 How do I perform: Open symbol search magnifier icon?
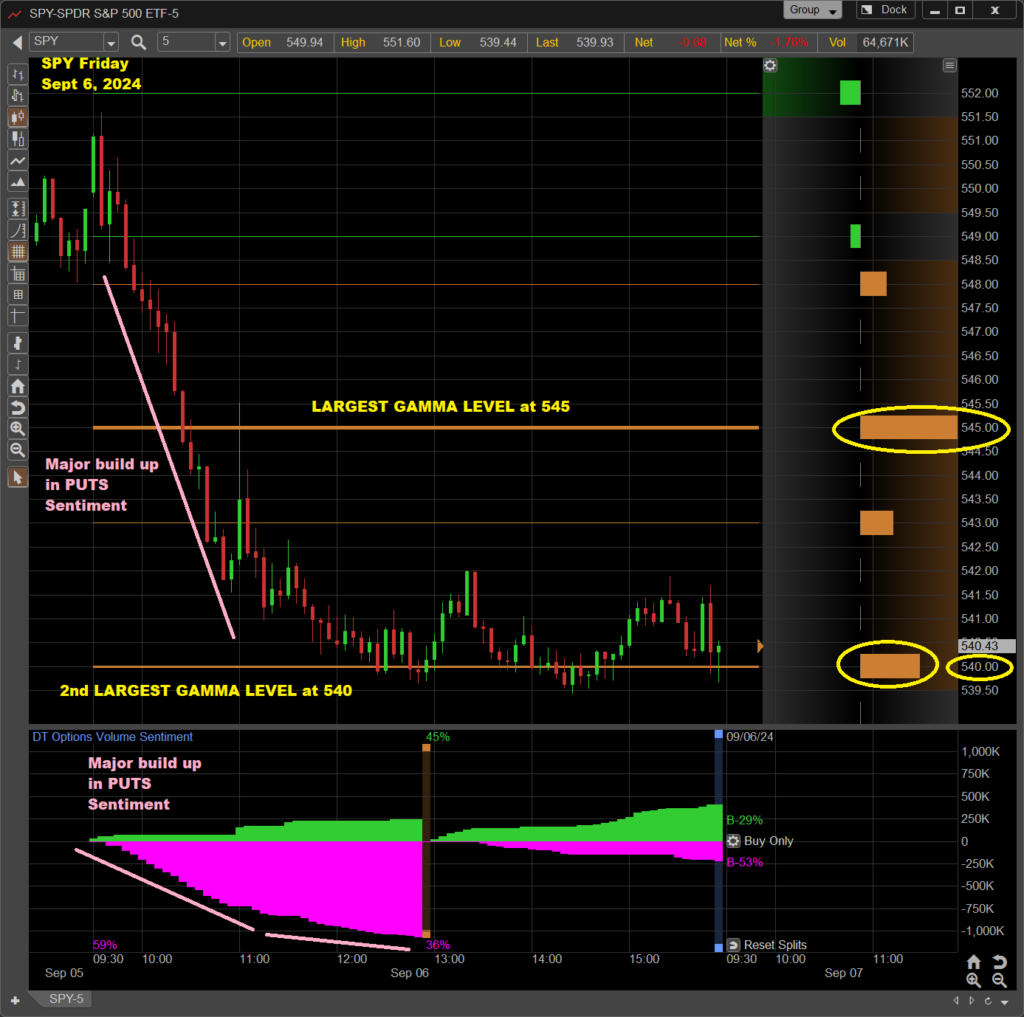click(x=139, y=42)
